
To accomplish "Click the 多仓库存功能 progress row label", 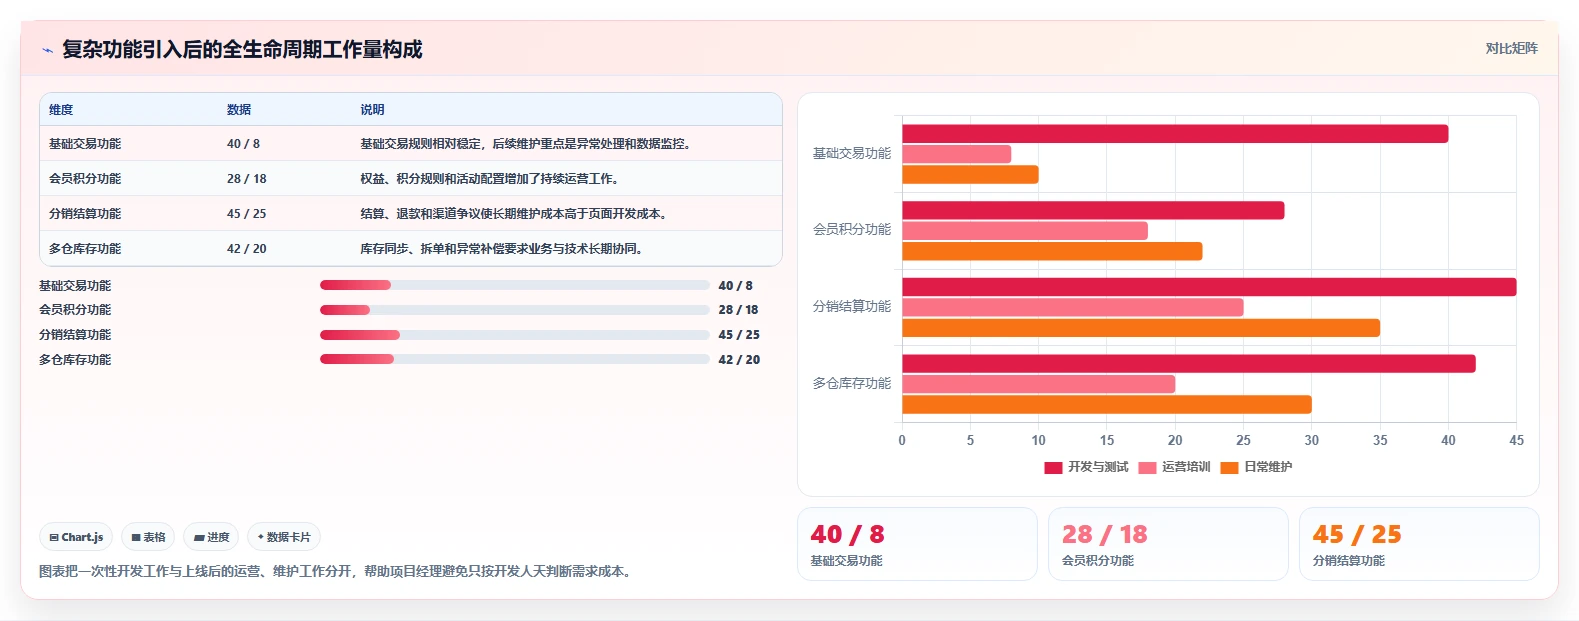I will pos(75,360).
